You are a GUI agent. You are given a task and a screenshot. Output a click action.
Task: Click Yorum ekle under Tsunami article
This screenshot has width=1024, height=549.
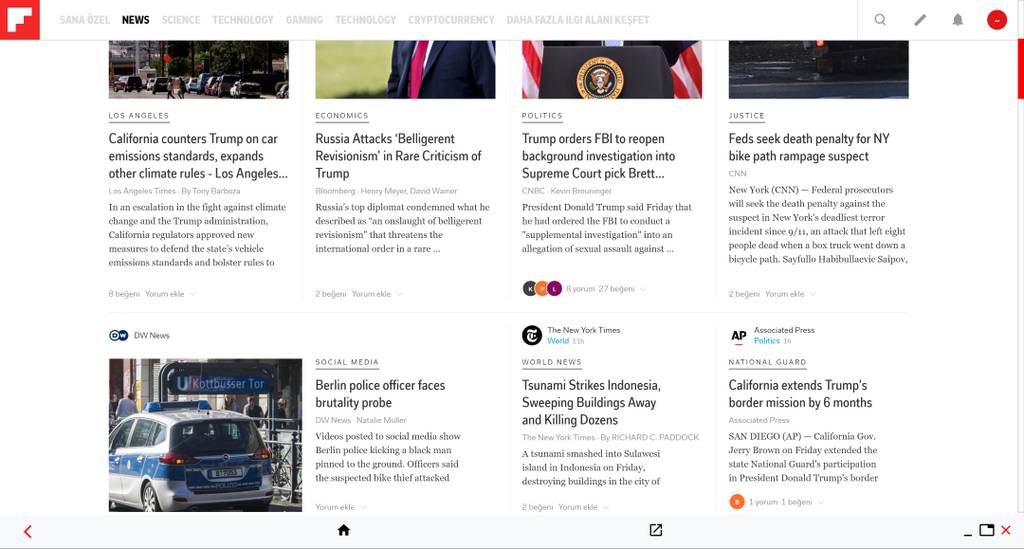(x=578, y=507)
